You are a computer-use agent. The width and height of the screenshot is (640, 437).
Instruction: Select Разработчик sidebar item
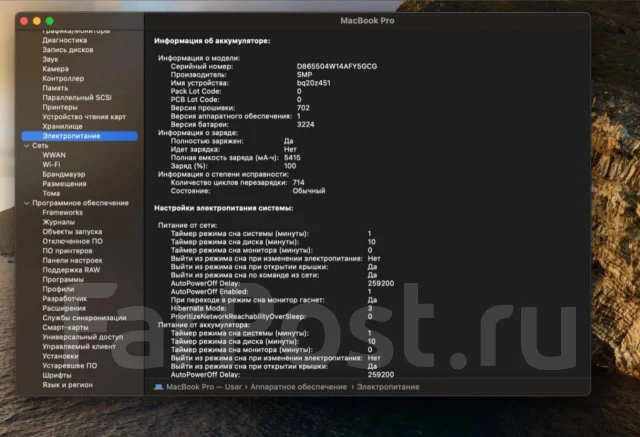tap(64, 299)
